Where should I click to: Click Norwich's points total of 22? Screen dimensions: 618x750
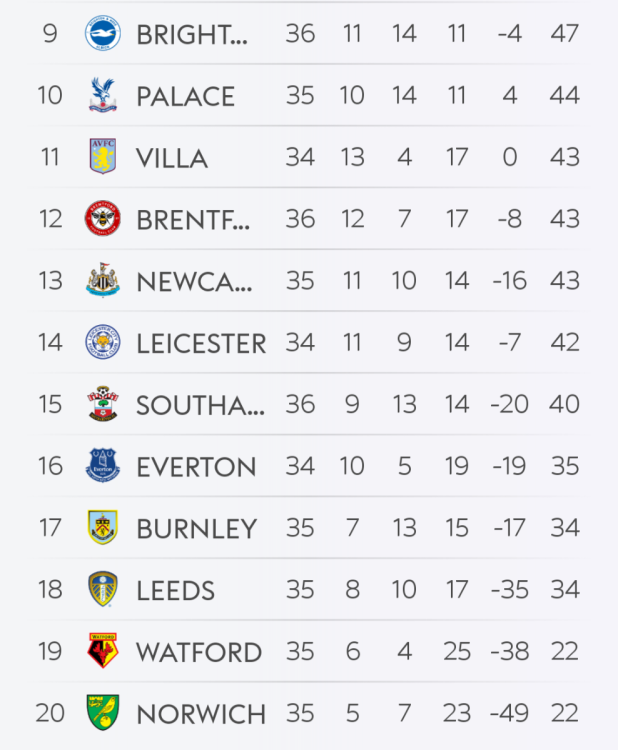[564, 714]
